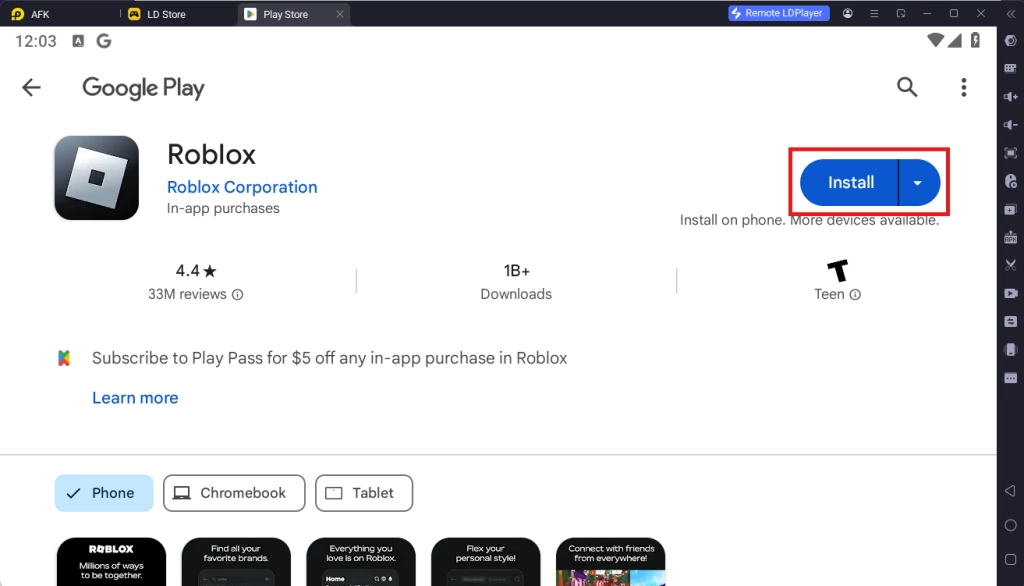Install the Roblox app
Screen dimensions: 1024x586
pos(850,182)
